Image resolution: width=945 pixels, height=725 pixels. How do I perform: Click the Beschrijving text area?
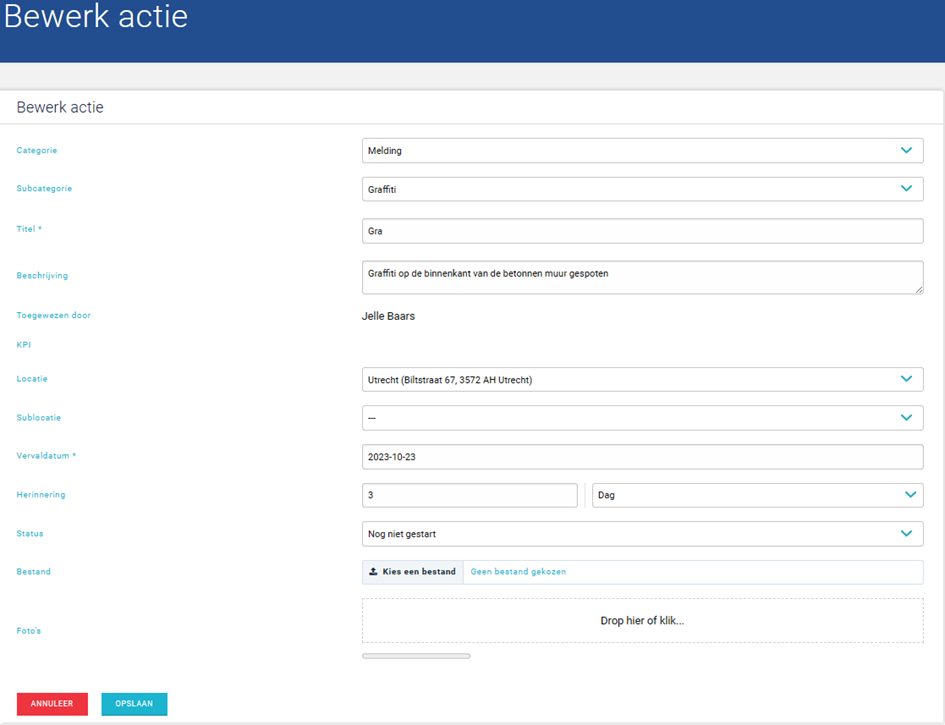[x=642, y=277]
